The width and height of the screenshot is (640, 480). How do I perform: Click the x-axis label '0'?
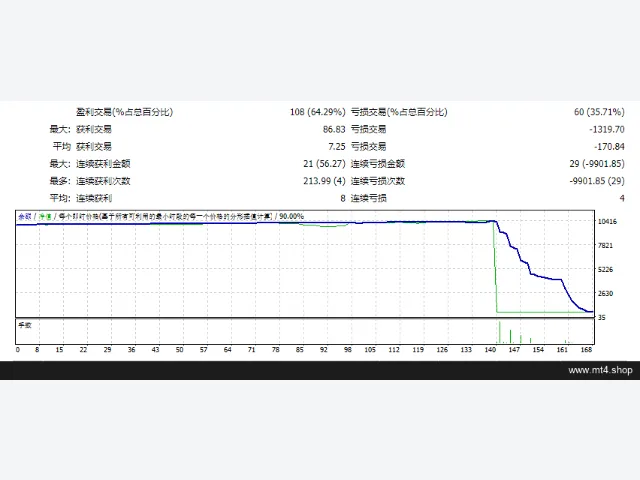[x=18, y=350]
